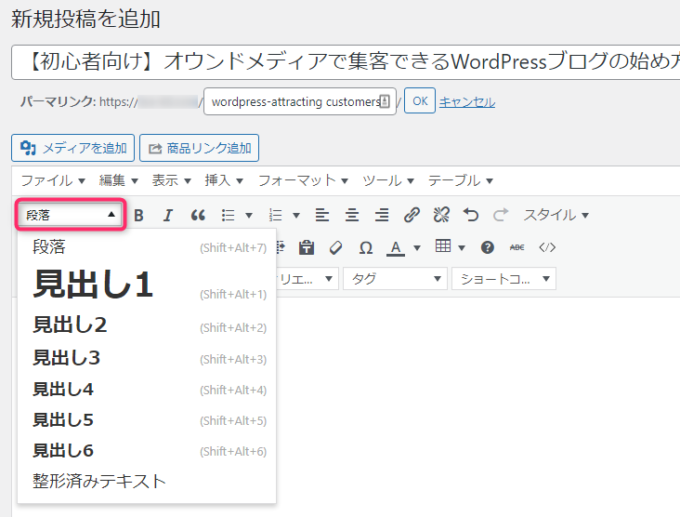This screenshot has height=517, width=680.
Task: Insert a table with grid icon
Action: click(443, 246)
